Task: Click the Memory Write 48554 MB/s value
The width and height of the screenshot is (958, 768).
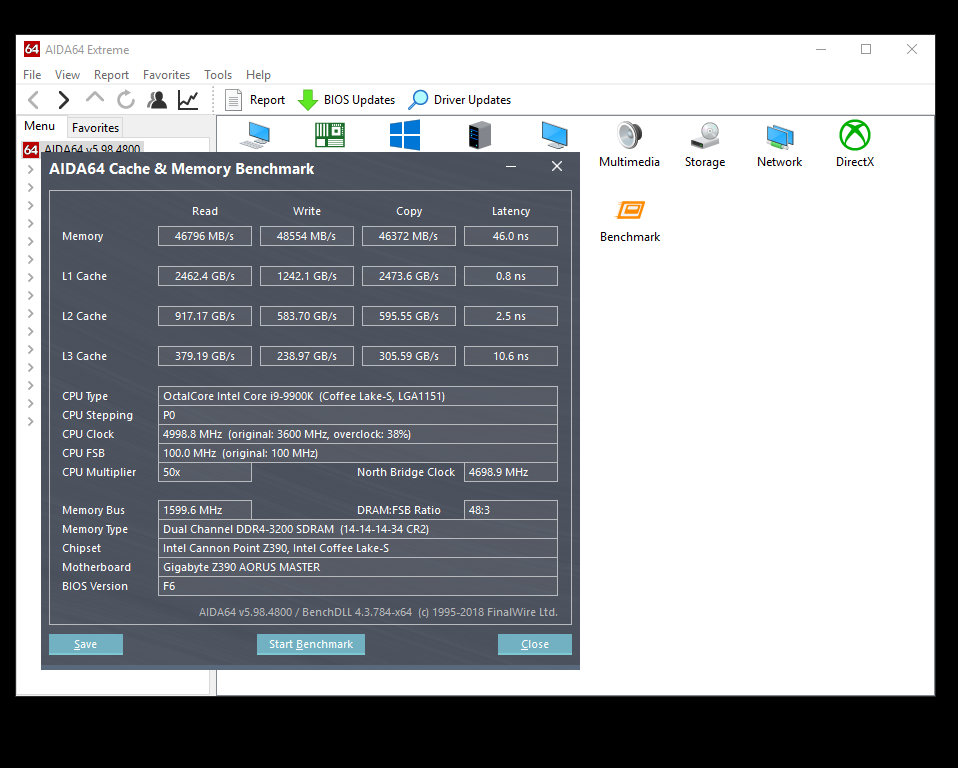Action: point(307,236)
